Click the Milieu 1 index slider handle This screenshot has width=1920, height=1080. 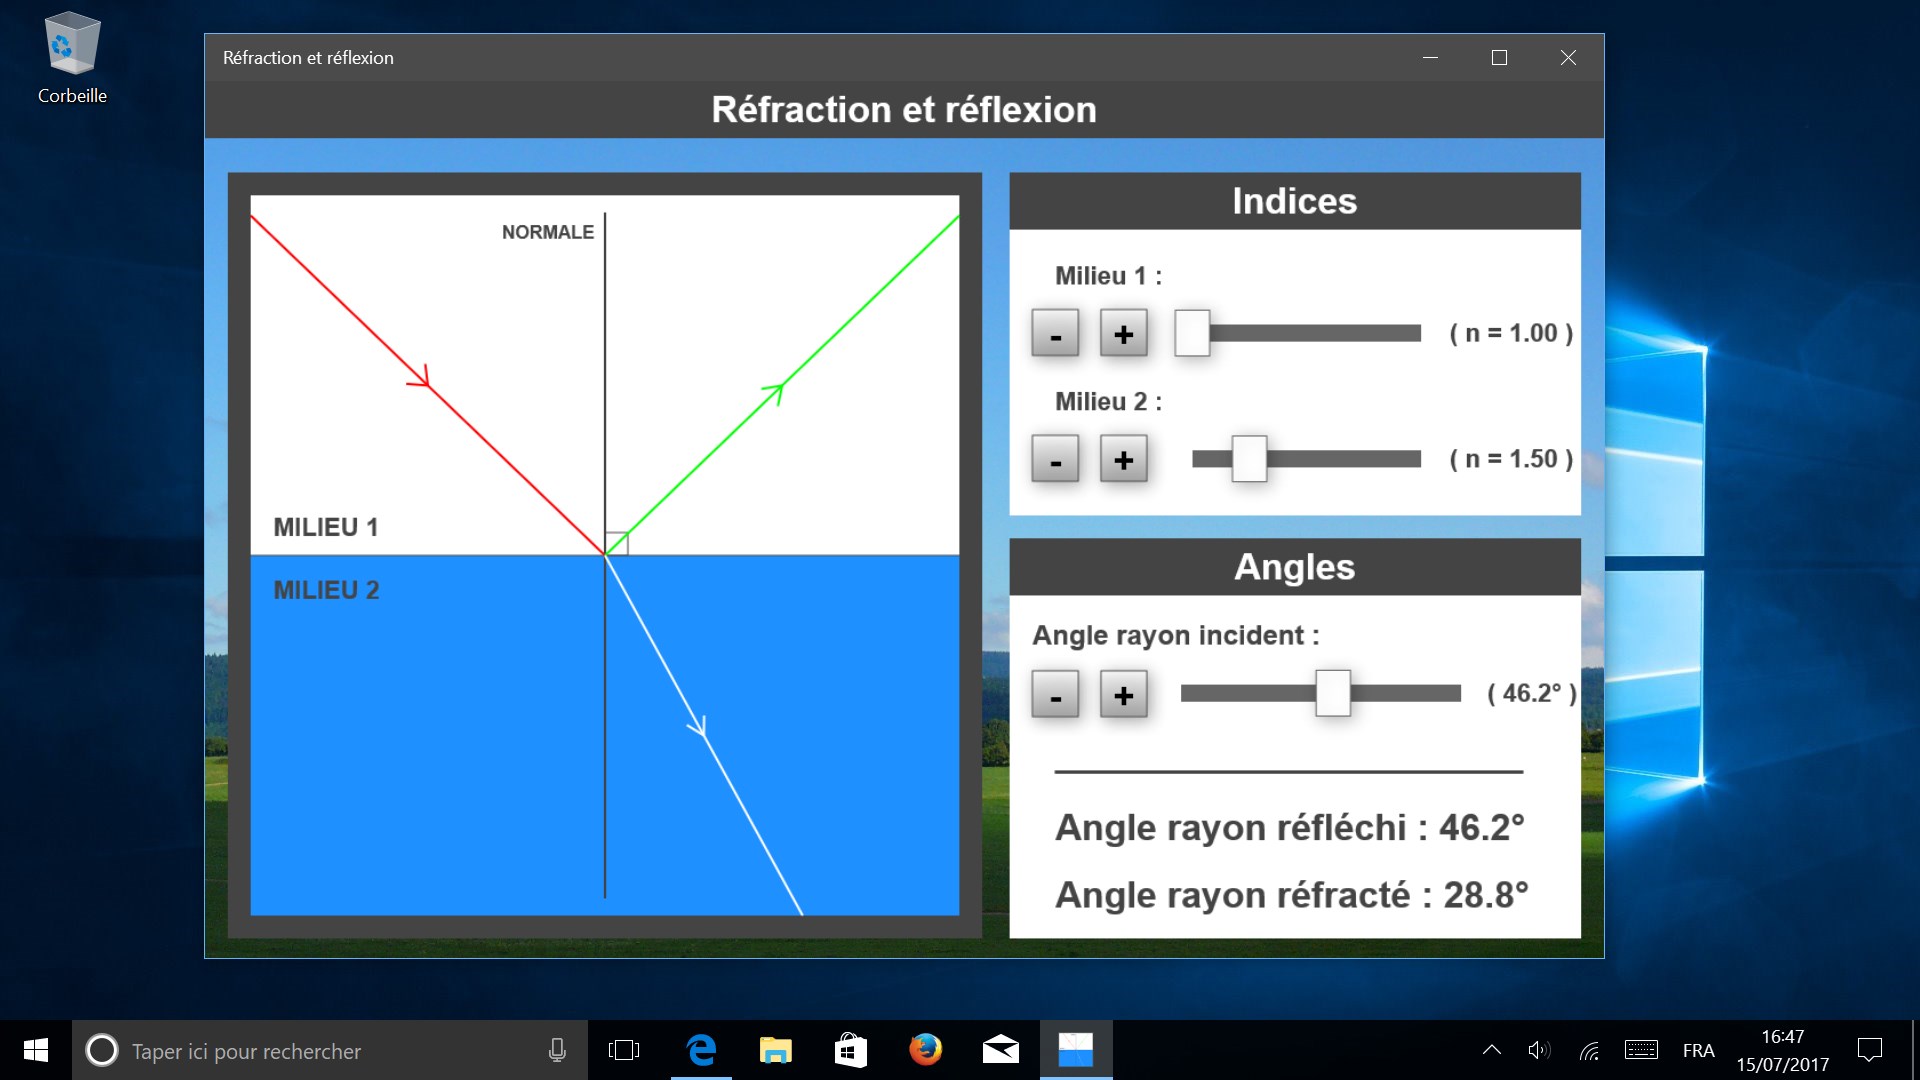tap(1192, 333)
